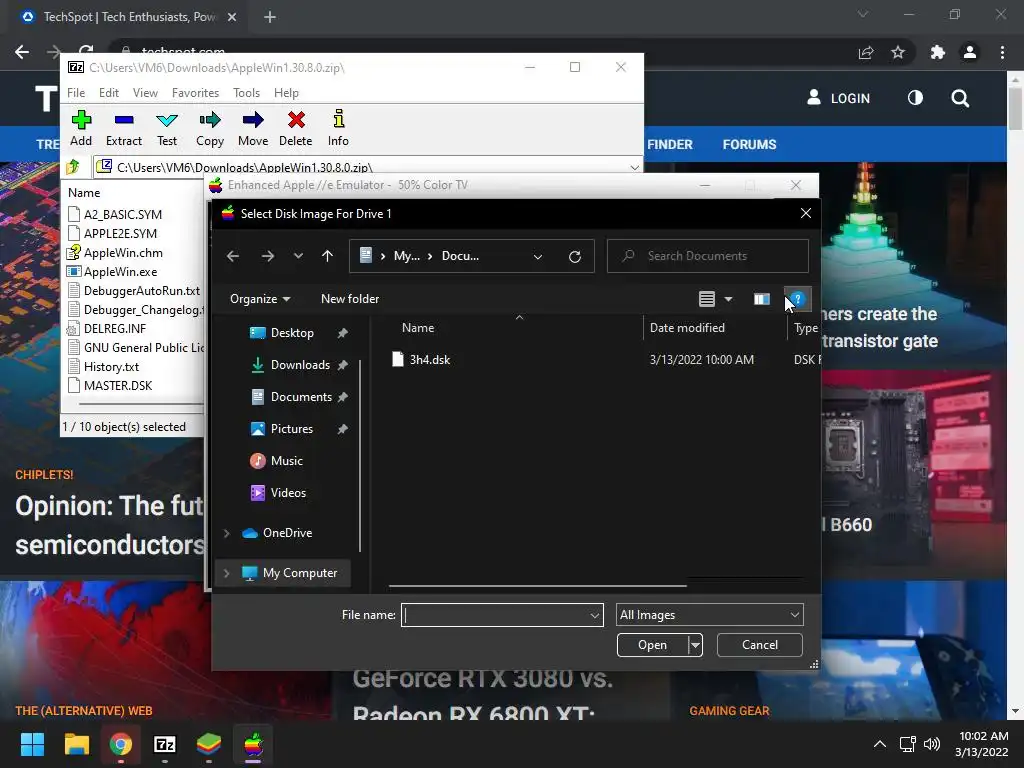
Task: Open the 7-Zip Tools menu
Action: tap(246, 93)
